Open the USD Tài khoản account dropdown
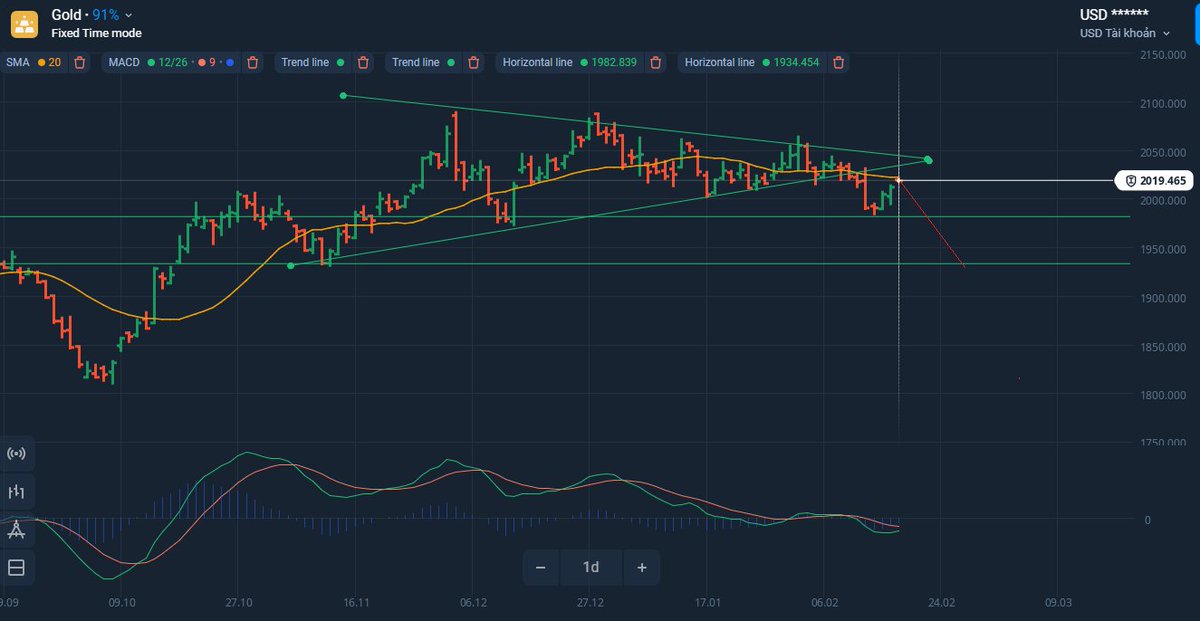 pos(1125,33)
